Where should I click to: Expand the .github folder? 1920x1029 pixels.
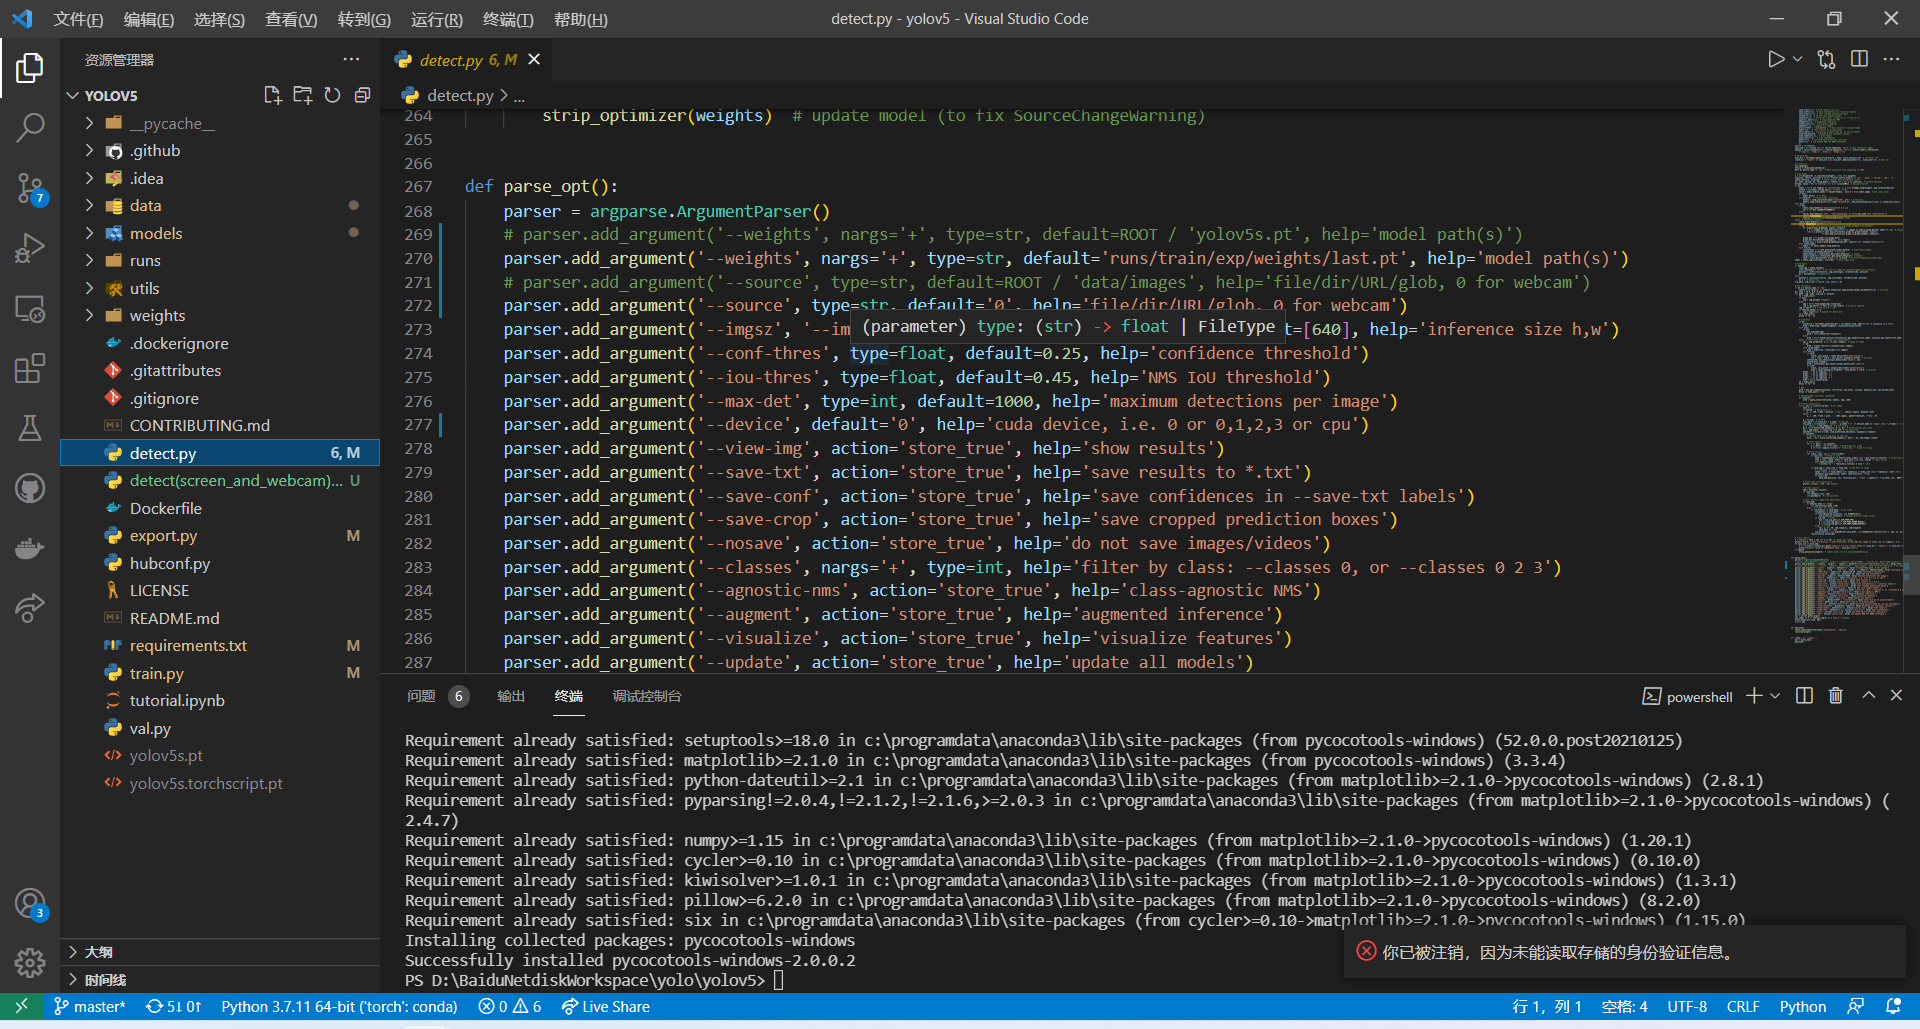89,150
